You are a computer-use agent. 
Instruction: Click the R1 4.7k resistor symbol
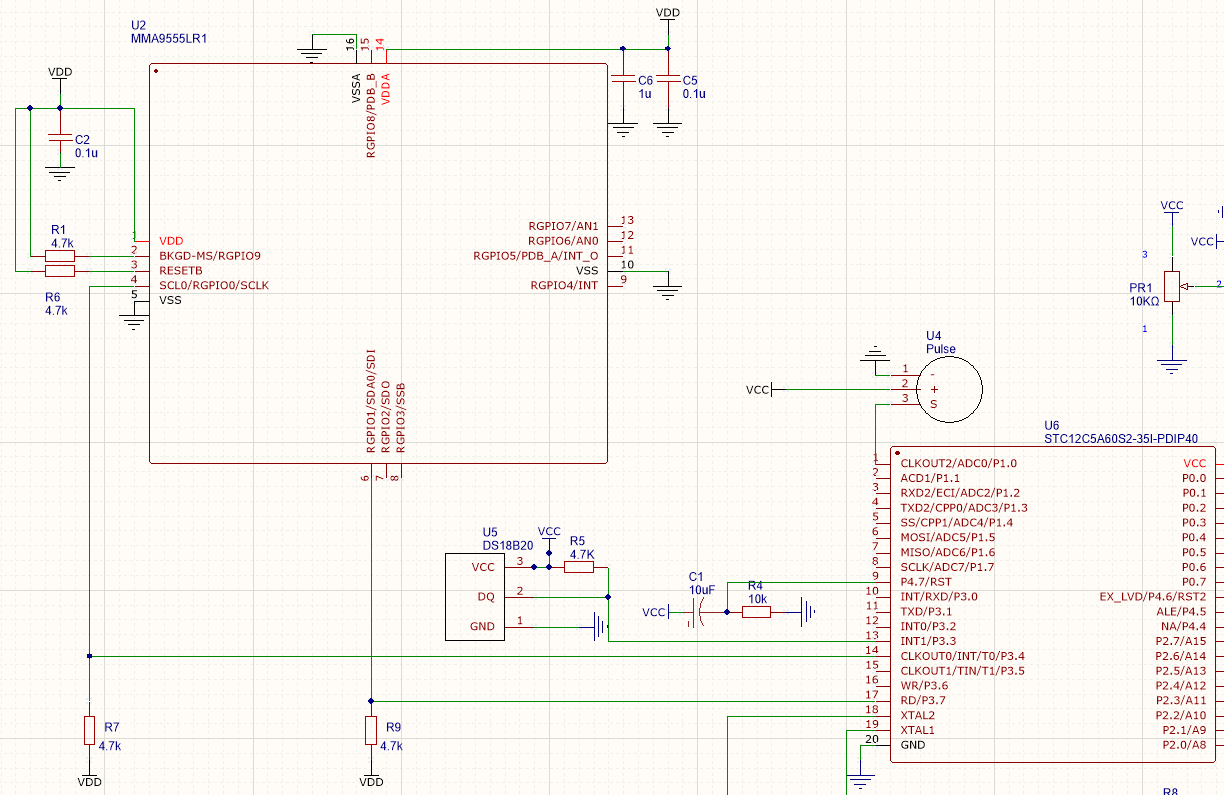61,256
